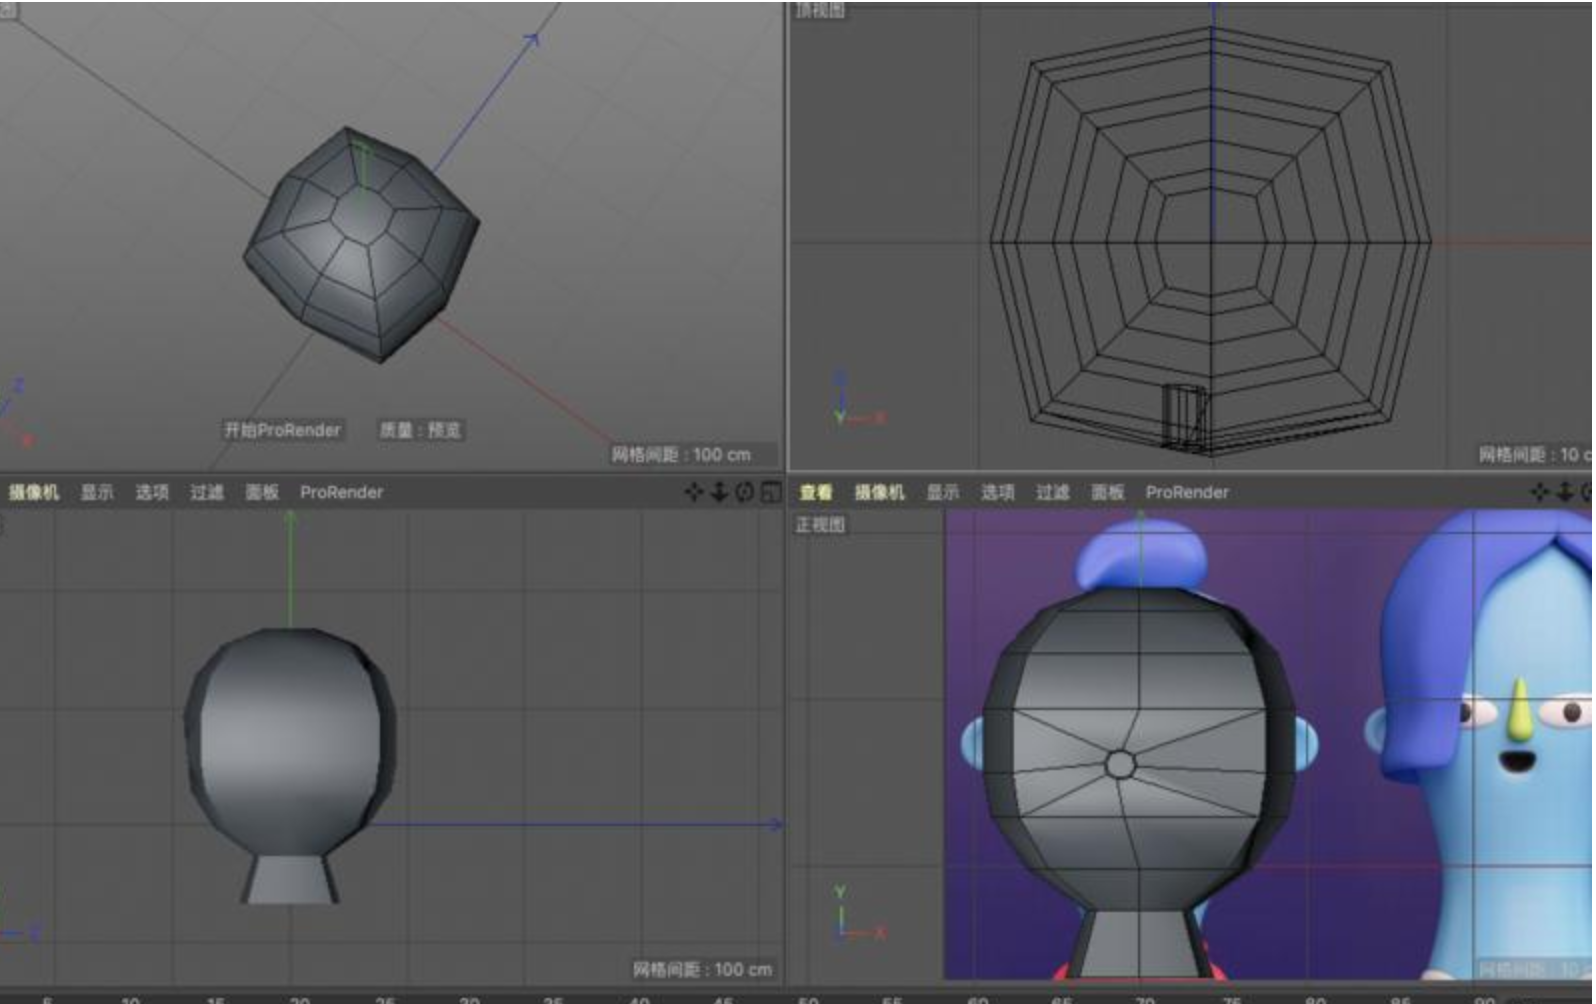
Task: Click frame 70 on the timeline ruler
Action: click(x=1145, y=999)
